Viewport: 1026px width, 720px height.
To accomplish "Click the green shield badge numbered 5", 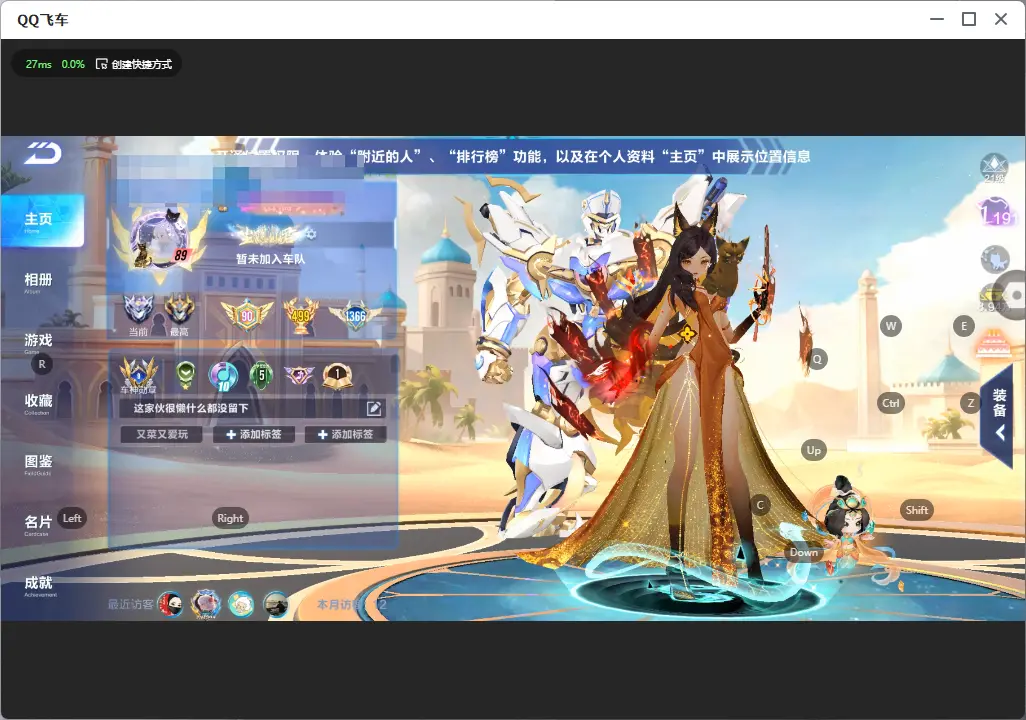I will 261,376.
